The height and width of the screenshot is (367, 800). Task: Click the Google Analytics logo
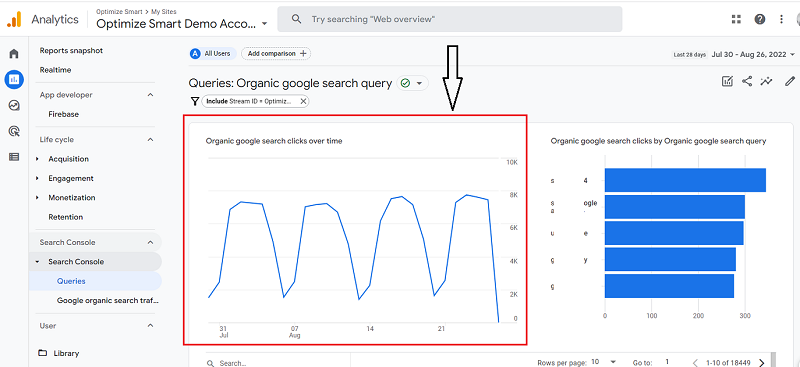14,19
